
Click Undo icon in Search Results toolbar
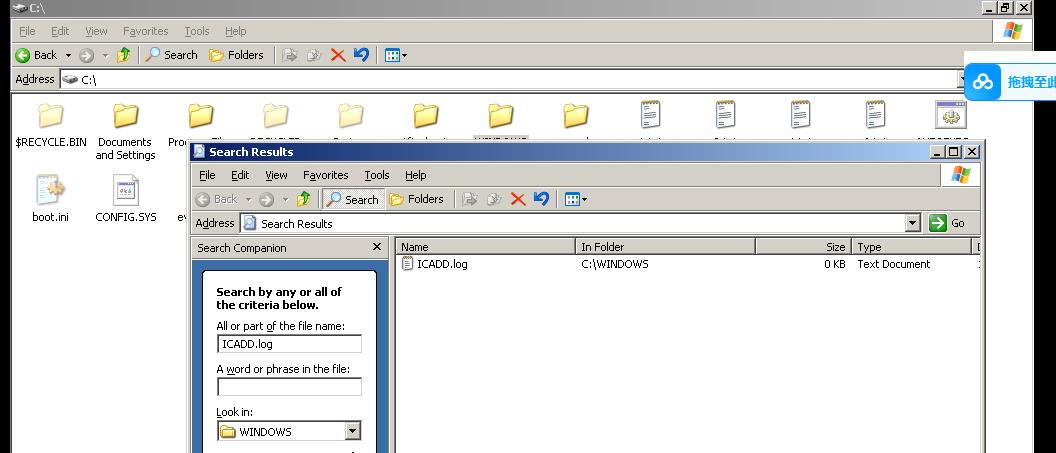click(x=541, y=199)
